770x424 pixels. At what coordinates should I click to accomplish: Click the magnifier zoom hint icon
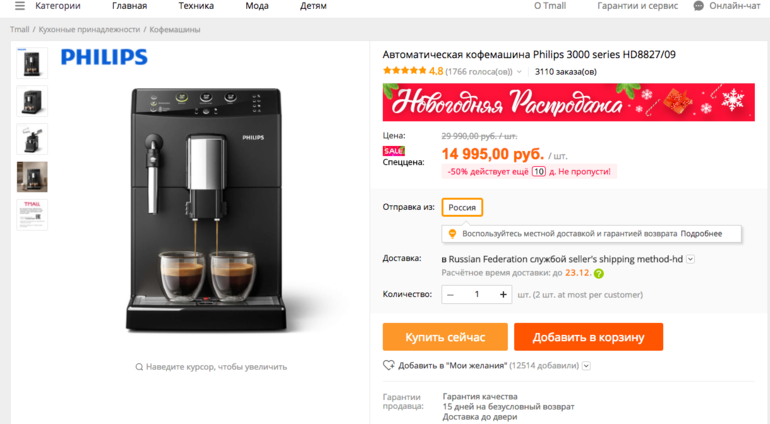pyautogui.click(x=139, y=367)
